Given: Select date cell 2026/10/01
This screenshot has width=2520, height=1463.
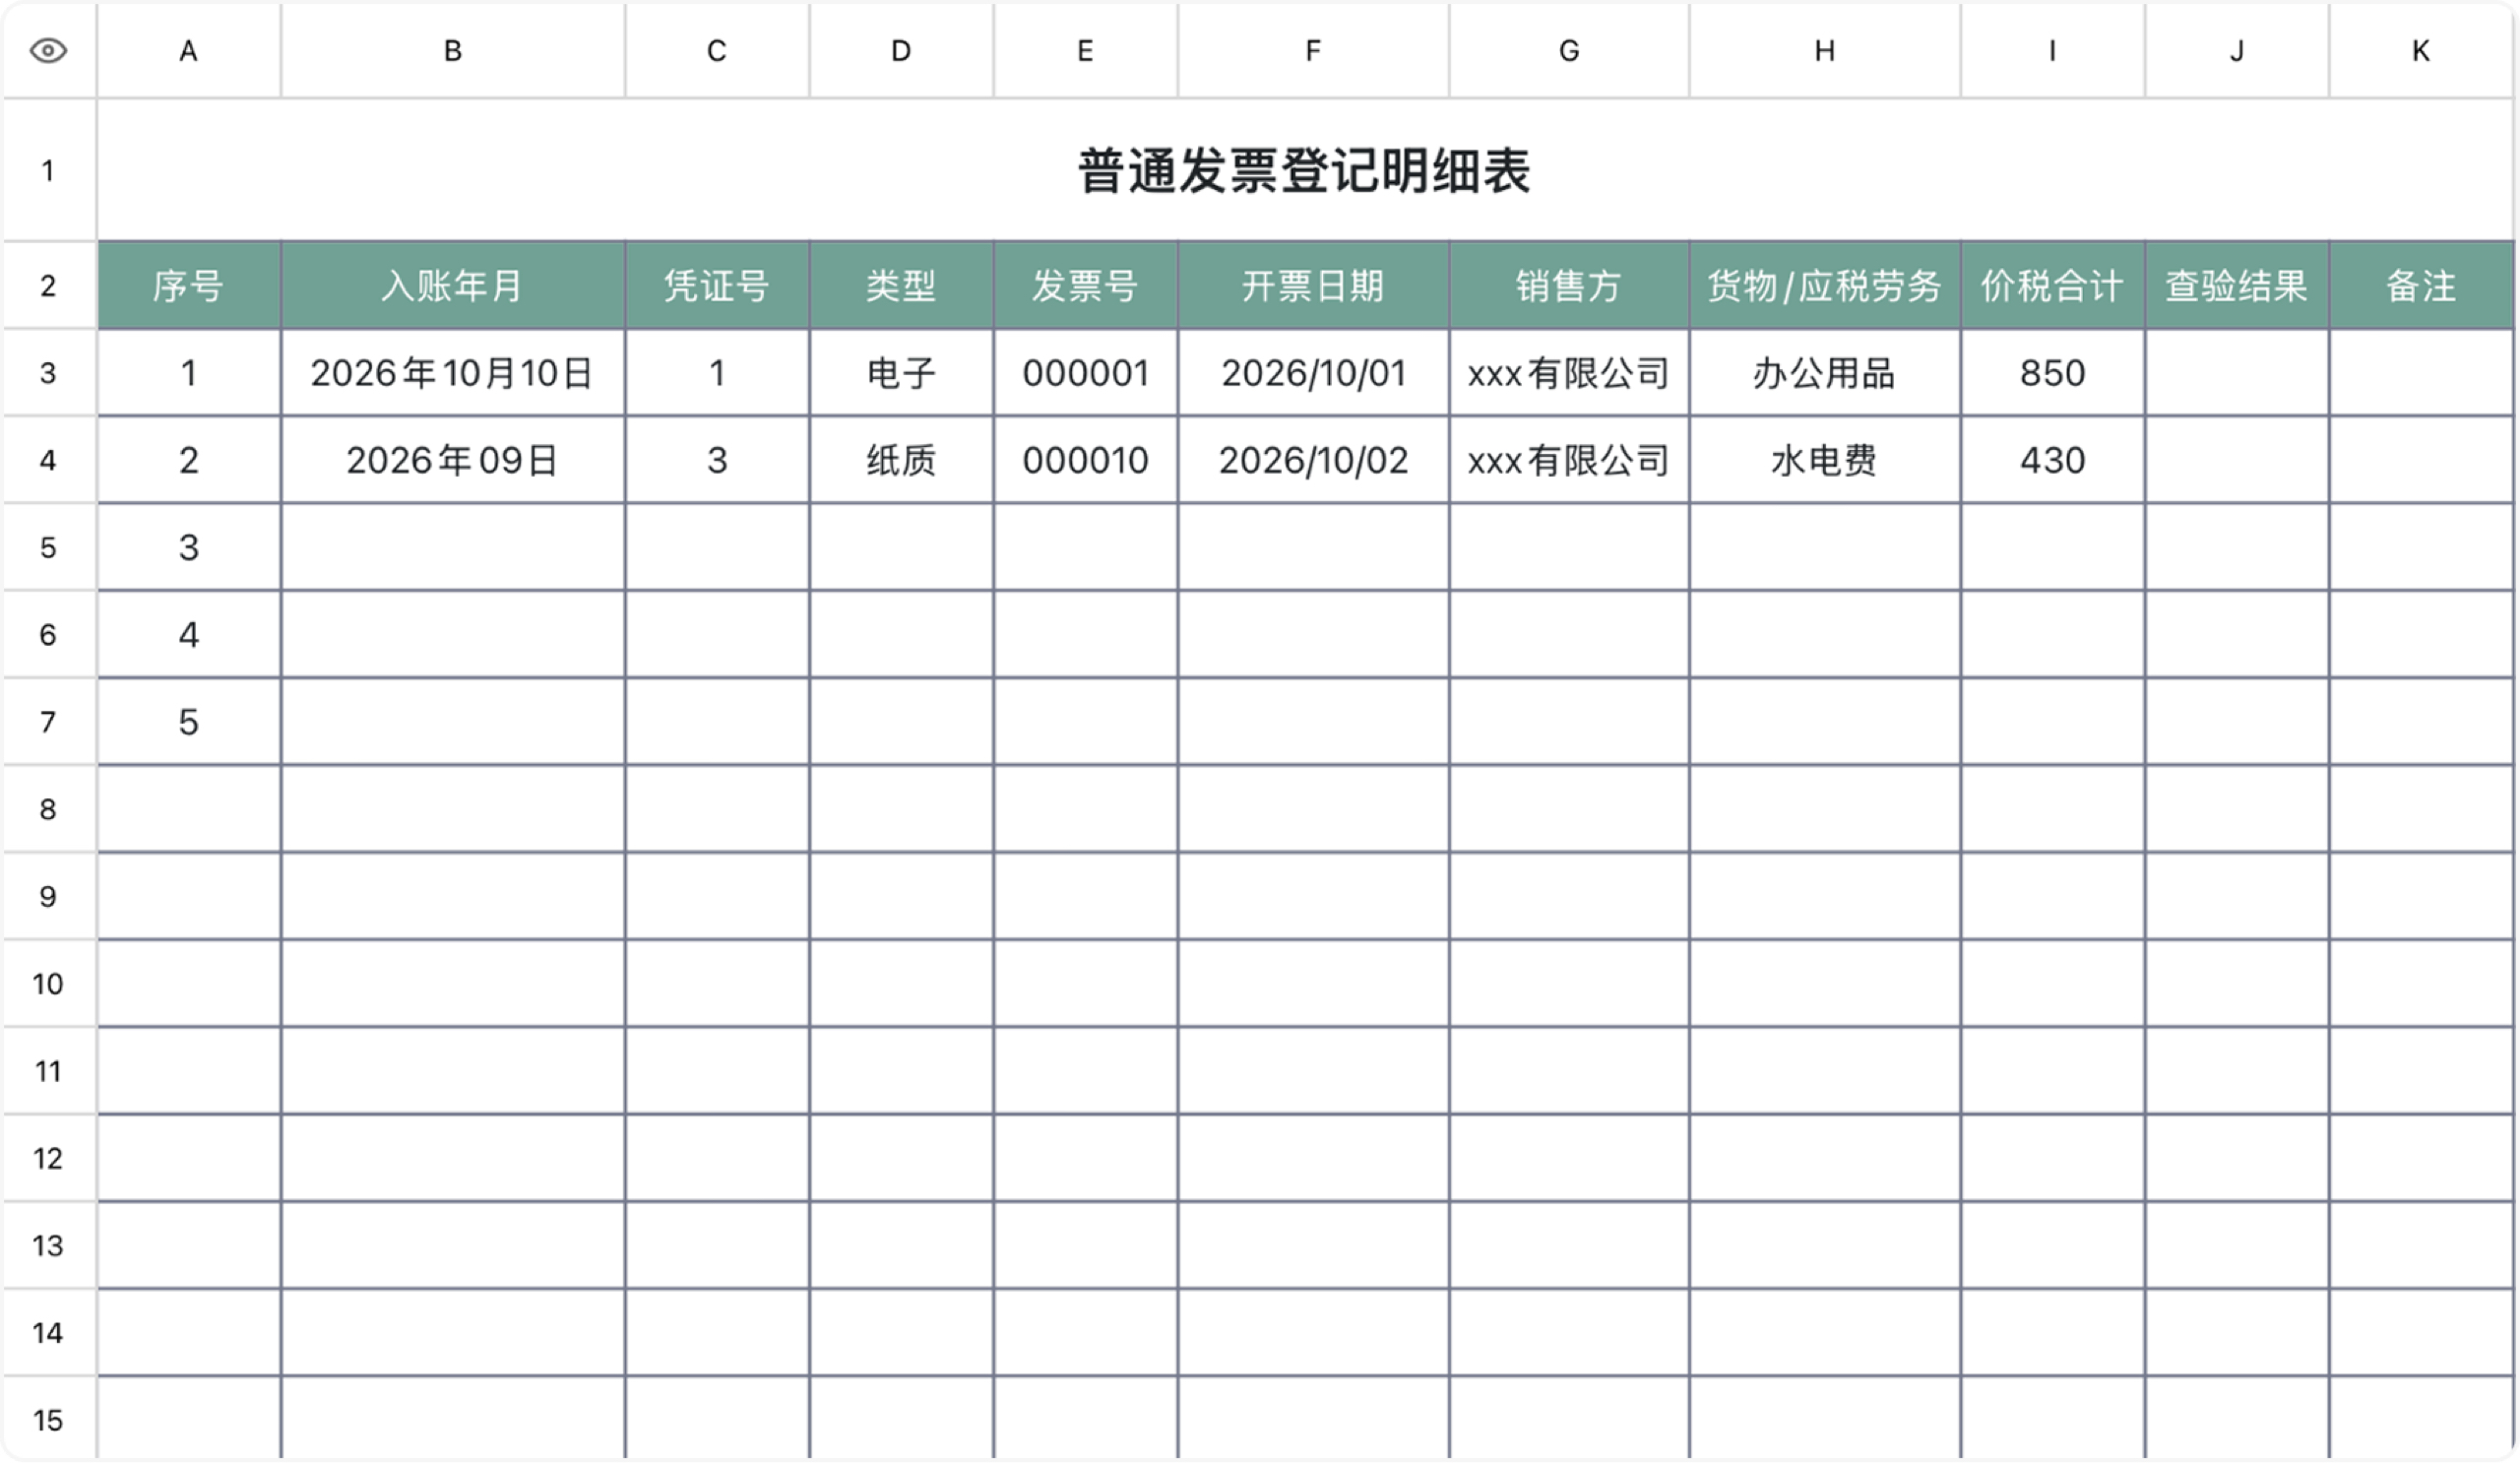Looking at the screenshot, I should (x=1313, y=373).
